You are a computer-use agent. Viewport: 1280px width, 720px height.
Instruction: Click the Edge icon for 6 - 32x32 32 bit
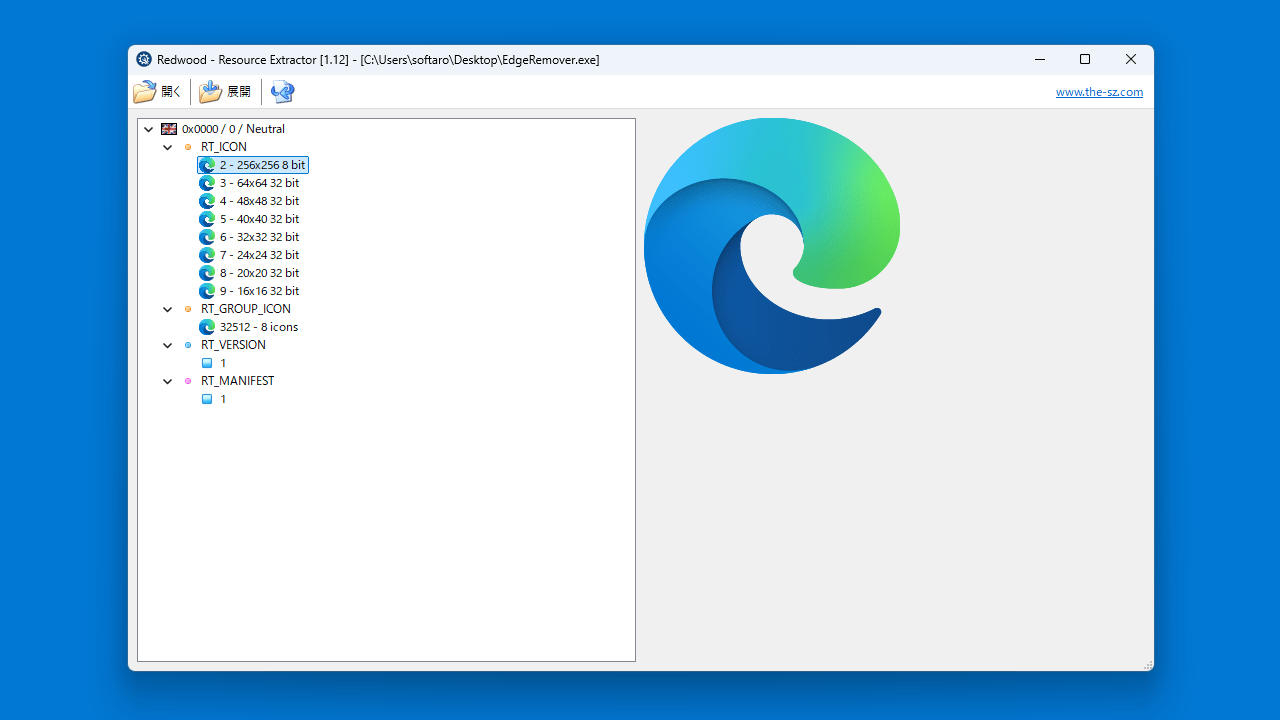click(x=207, y=237)
